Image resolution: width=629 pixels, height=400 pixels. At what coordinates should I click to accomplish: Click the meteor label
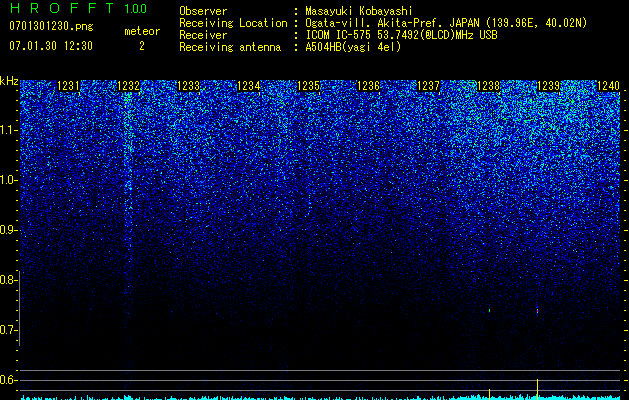142,31
